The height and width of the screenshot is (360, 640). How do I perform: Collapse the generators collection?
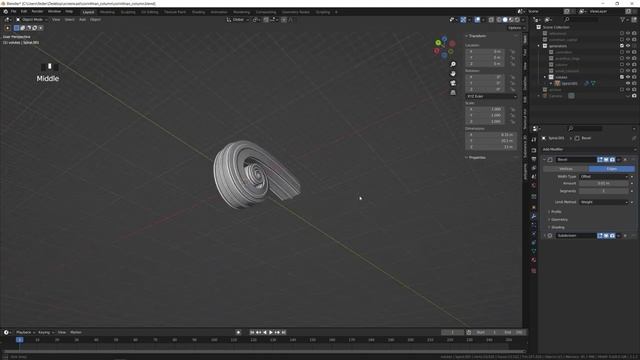[x=539, y=46]
